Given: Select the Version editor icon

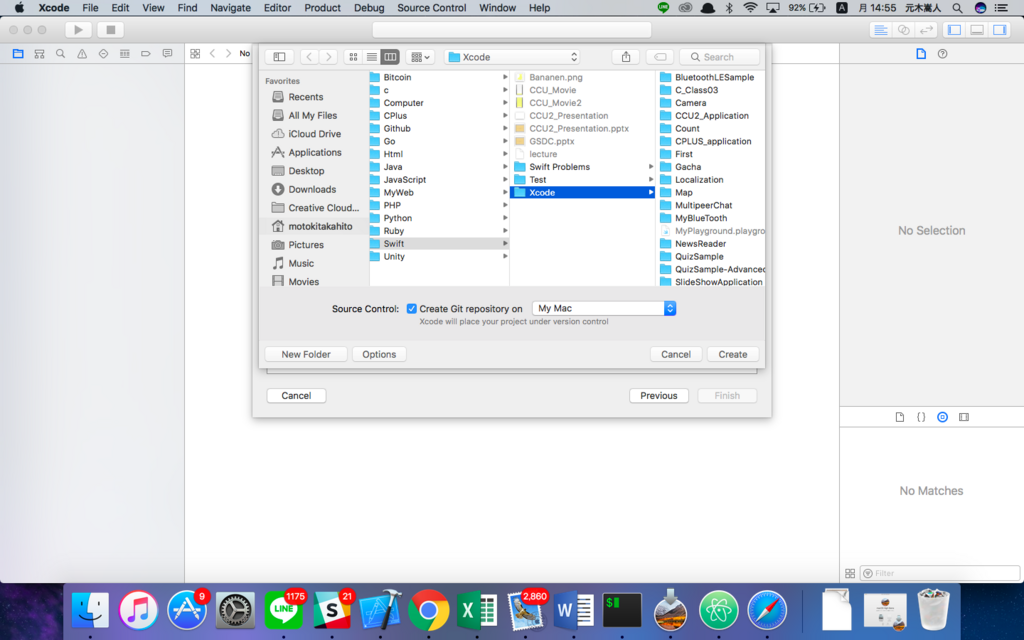Looking at the screenshot, I should click(926, 30).
